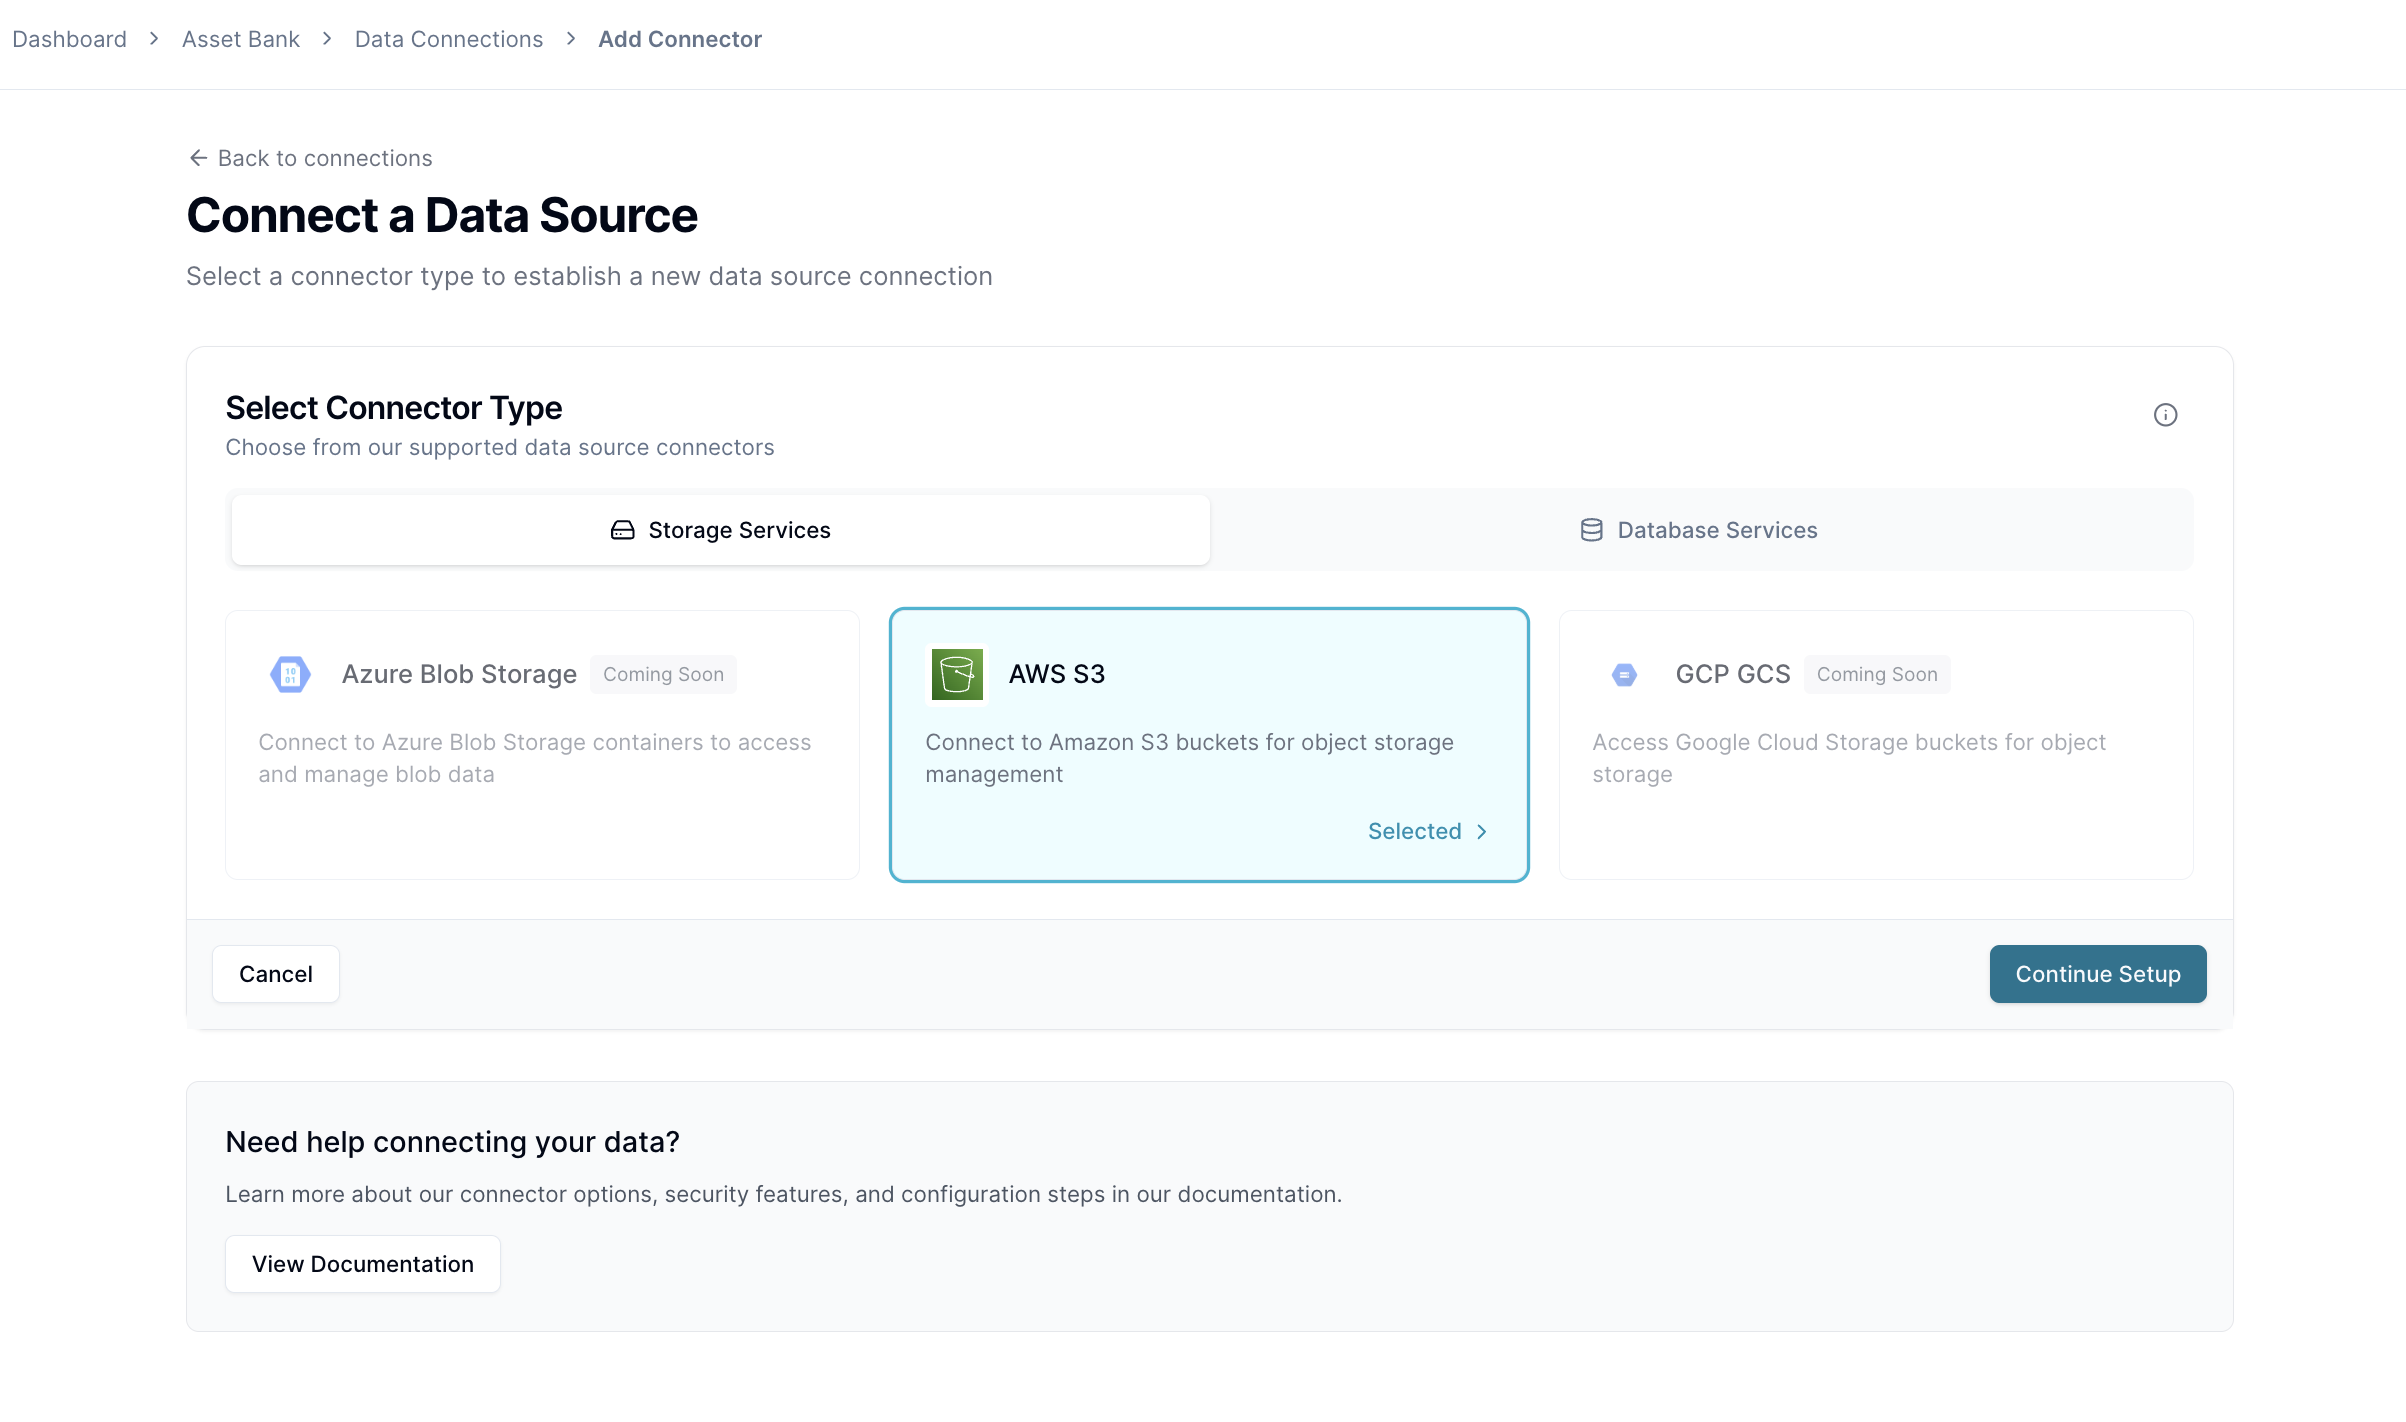Image resolution: width=2406 pixels, height=1422 pixels.
Task: Open View Documentation
Action: click(362, 1264)
